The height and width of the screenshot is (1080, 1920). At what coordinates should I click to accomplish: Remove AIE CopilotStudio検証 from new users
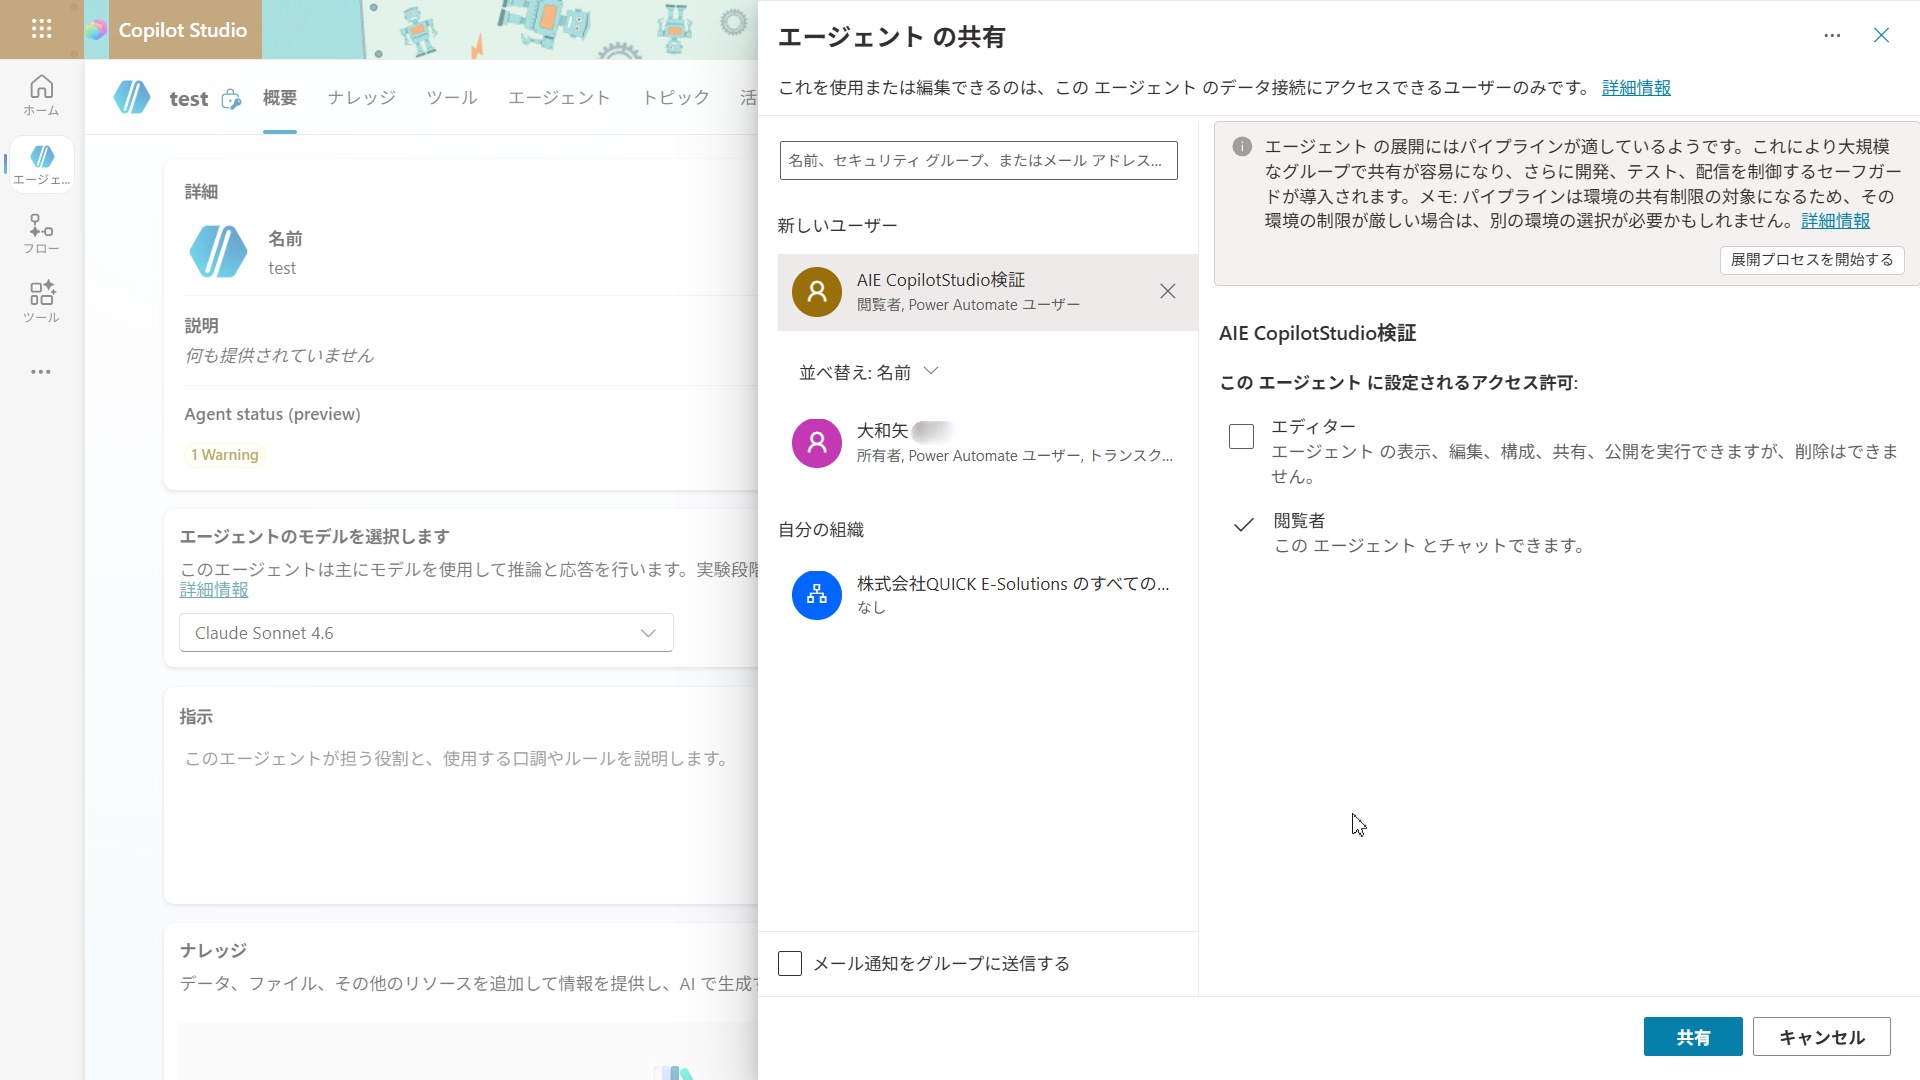pos(1167,291)
